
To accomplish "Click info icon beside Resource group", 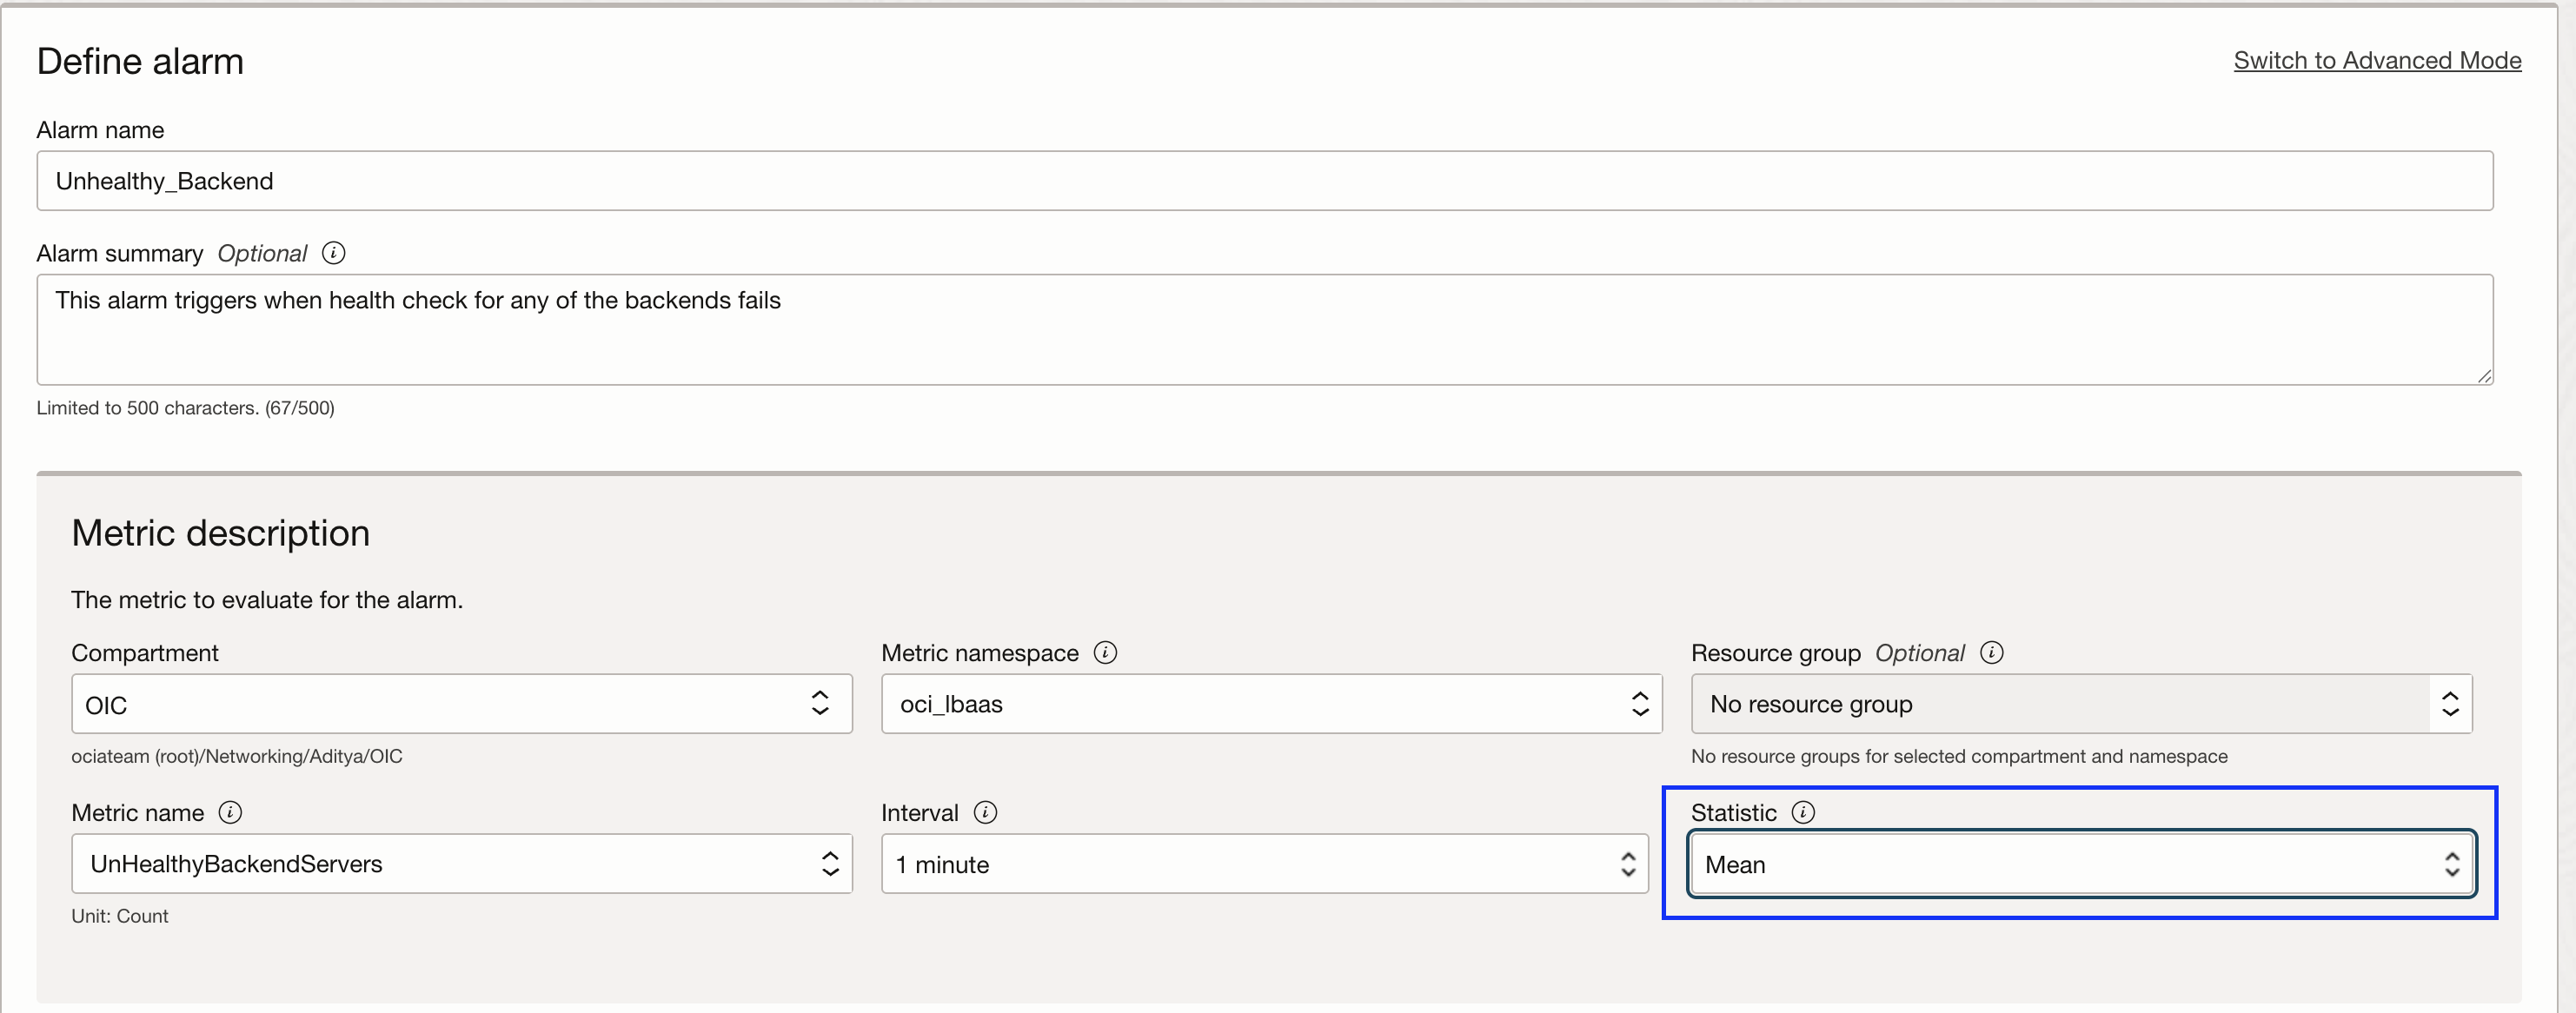I will [x=1992, y=653].
